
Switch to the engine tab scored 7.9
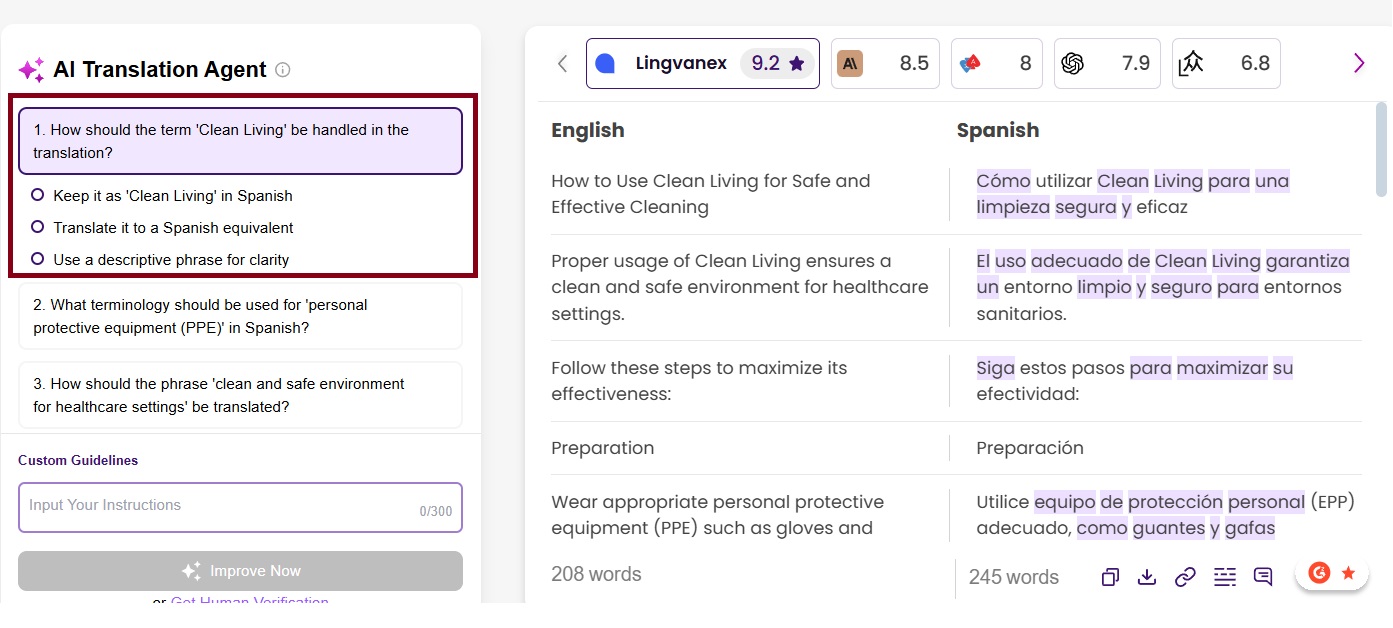tap(1109, 64)
